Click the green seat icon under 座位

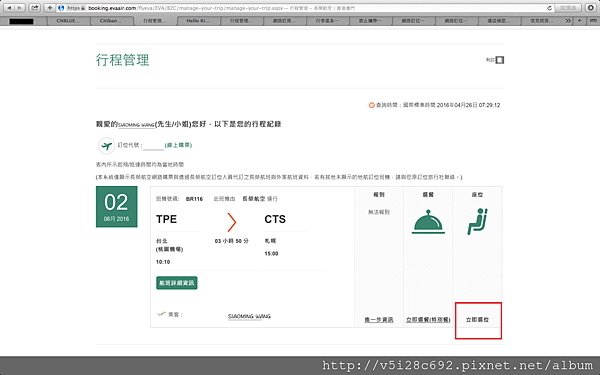477,221
